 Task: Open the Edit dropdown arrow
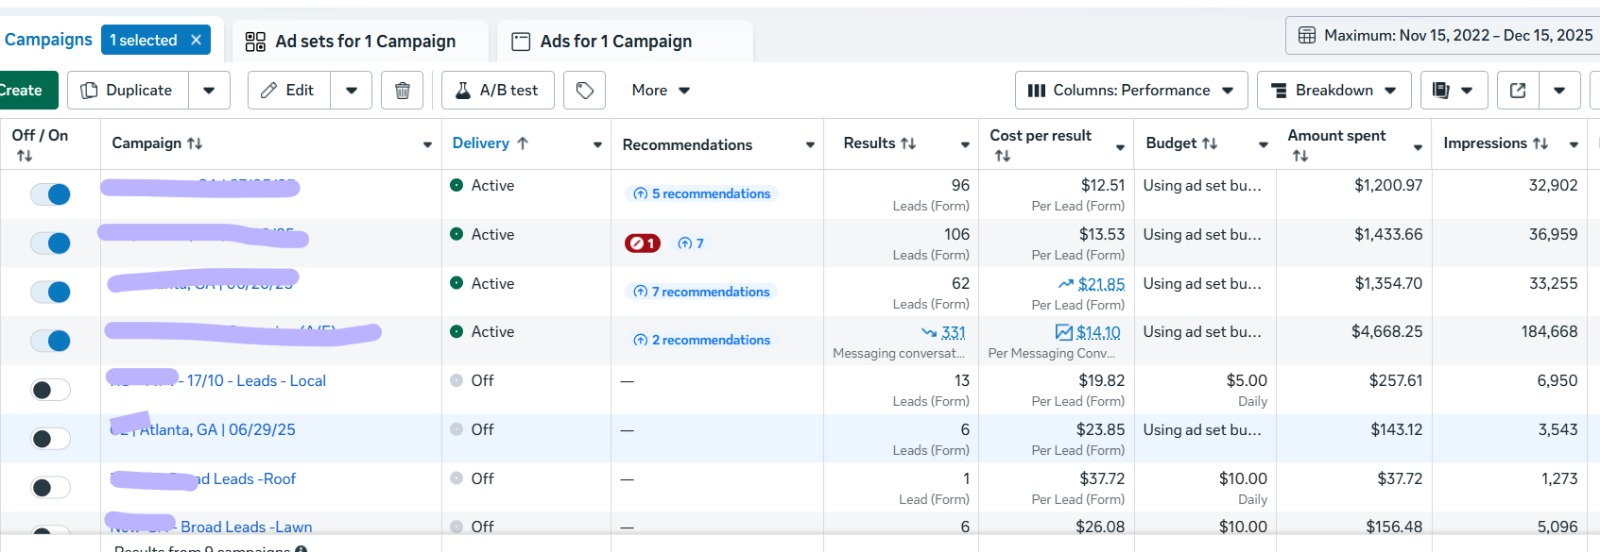(x=352, y=90)
